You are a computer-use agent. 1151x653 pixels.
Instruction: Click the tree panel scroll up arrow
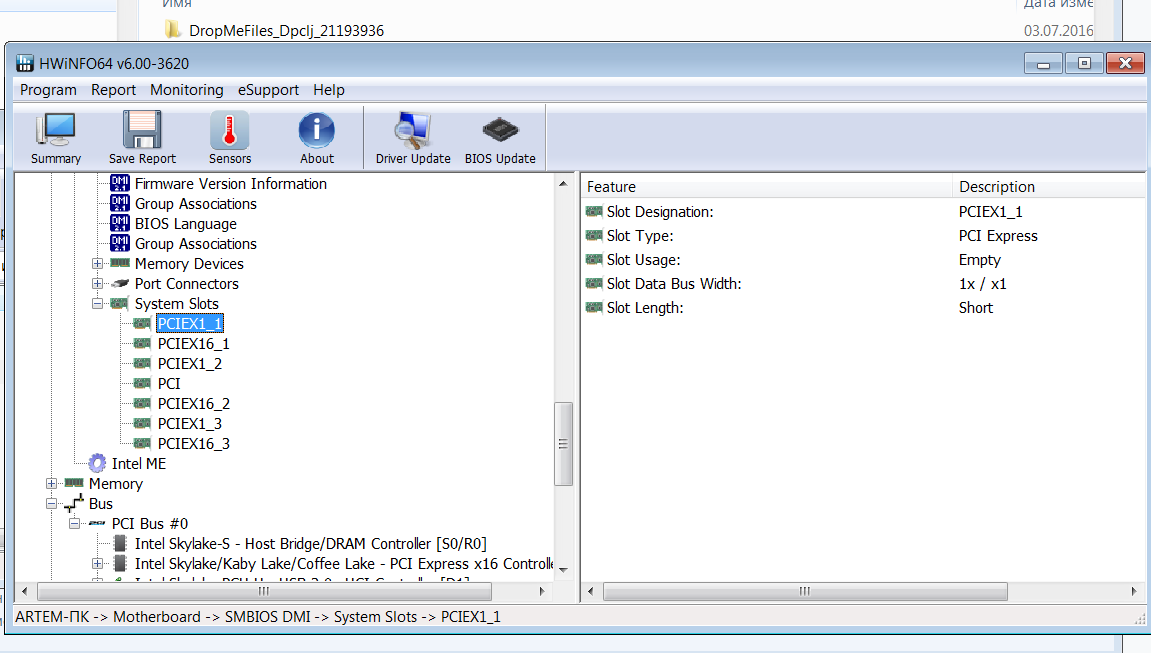pos(563,183)
